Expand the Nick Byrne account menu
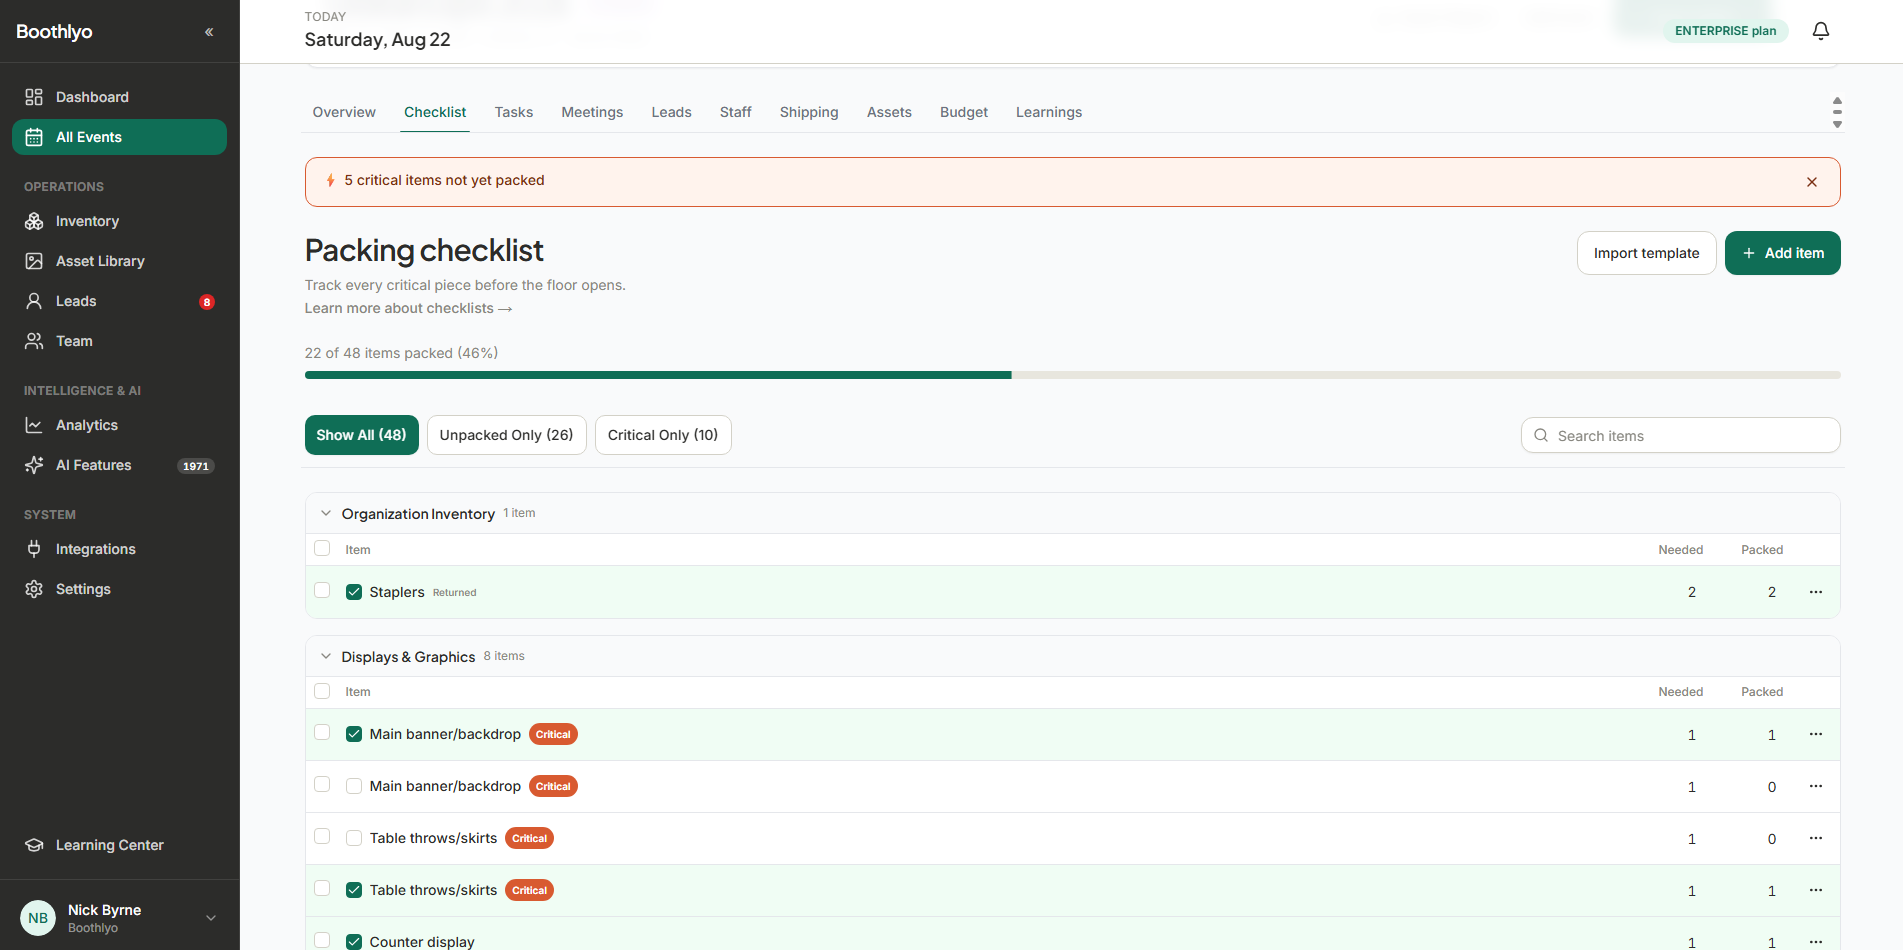The height and width of the screenshot is (950, 1903). click(211, 918)
